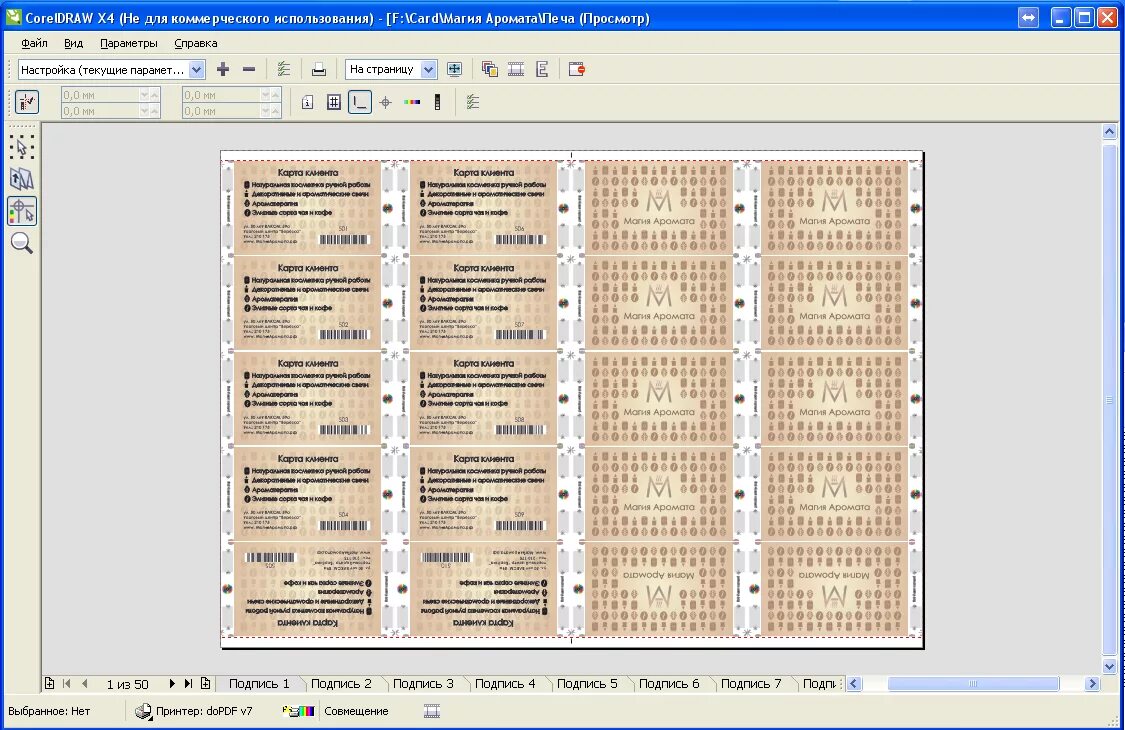Toggle registration marks printing button

click(x=386, y=102)
